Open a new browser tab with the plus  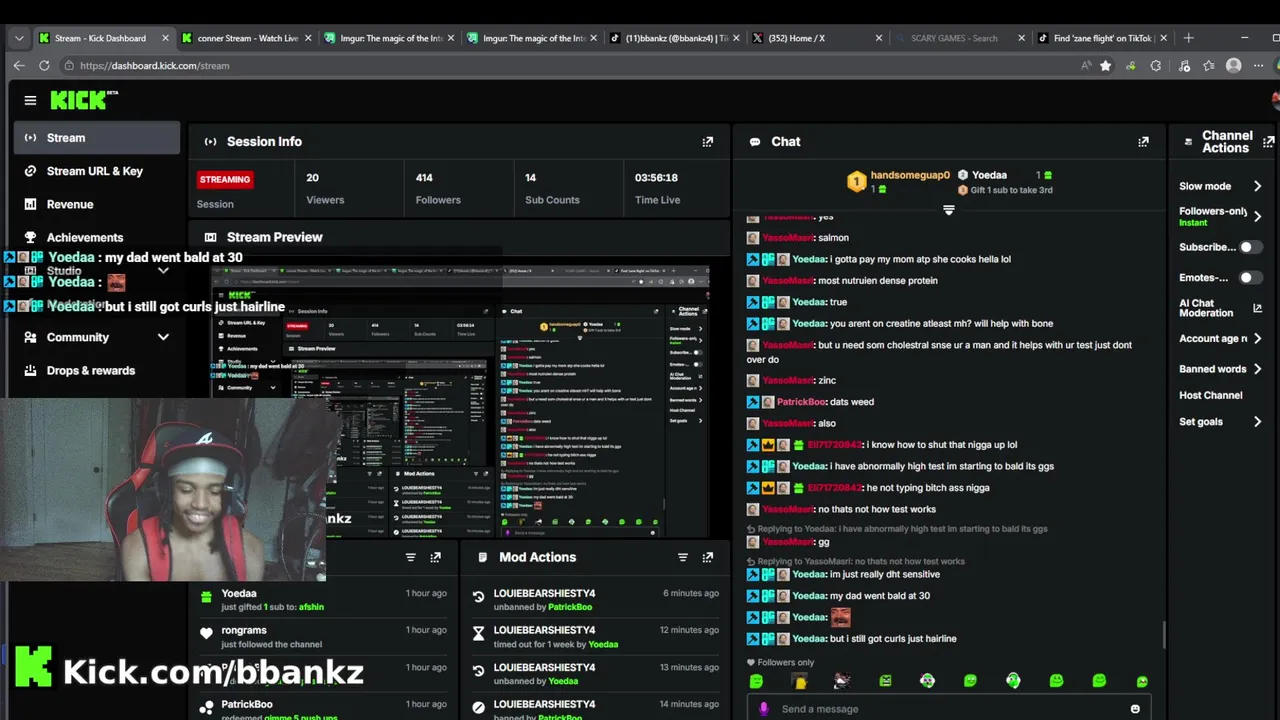(x=1188, y=38)
